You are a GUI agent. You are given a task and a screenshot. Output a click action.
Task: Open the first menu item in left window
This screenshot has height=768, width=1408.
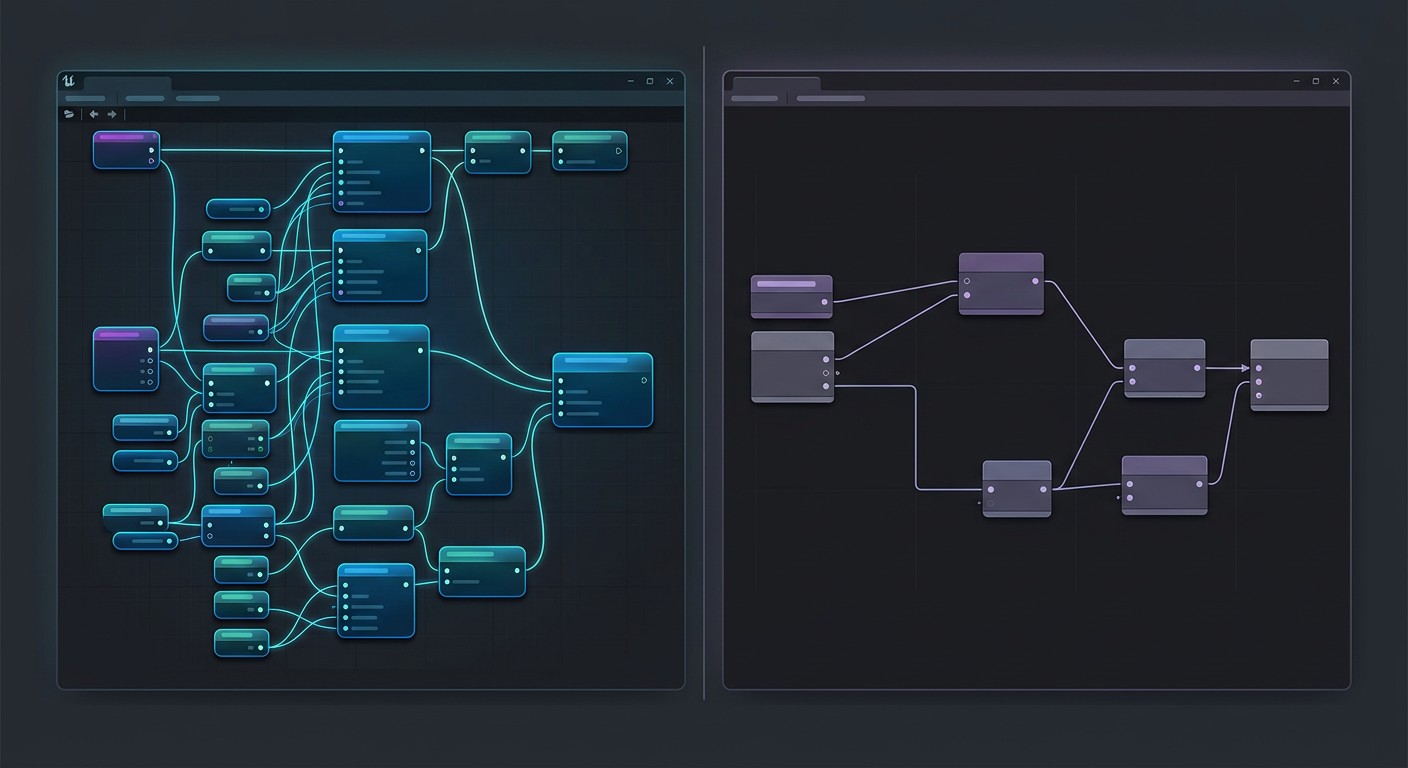(85, 98)
